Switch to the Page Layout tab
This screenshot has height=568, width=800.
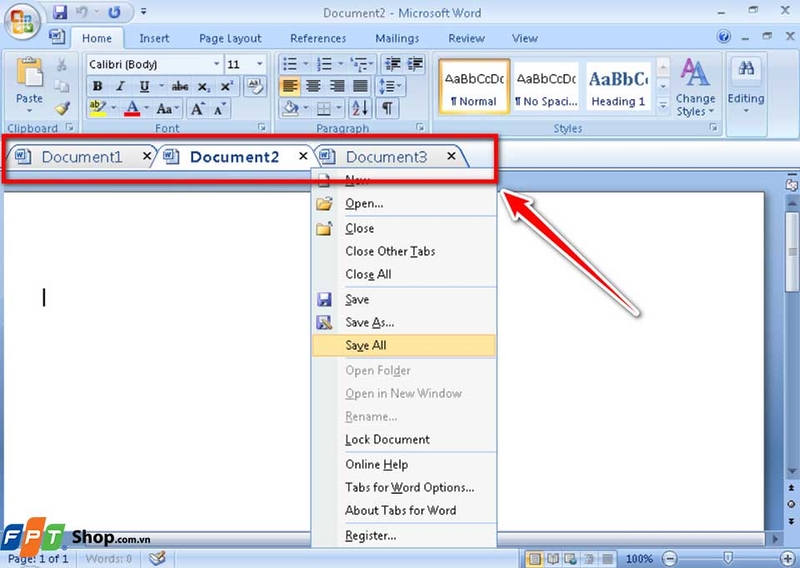click(x=230, y=38)
